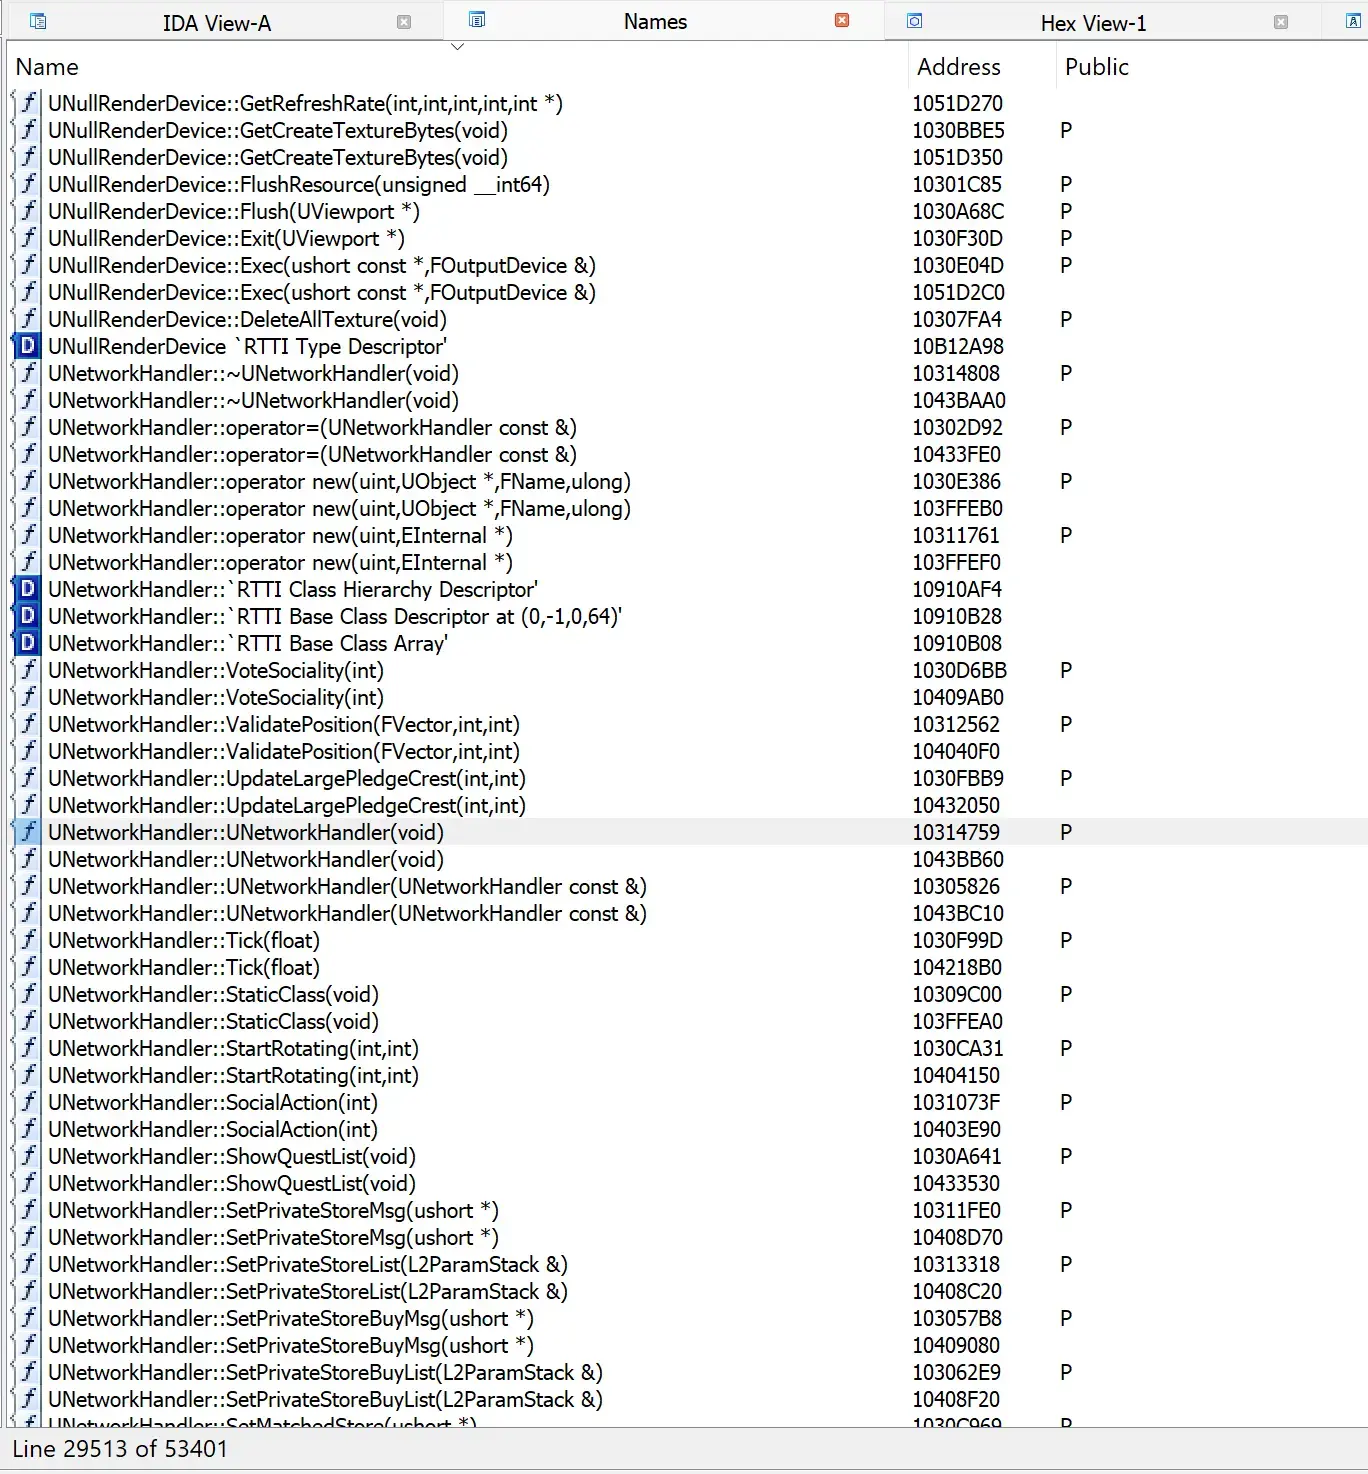This screenshot has height=1474, width=1368.
Task: Click function icon of Exit(UViewport *) row
Action: click(x=28, y=238)
